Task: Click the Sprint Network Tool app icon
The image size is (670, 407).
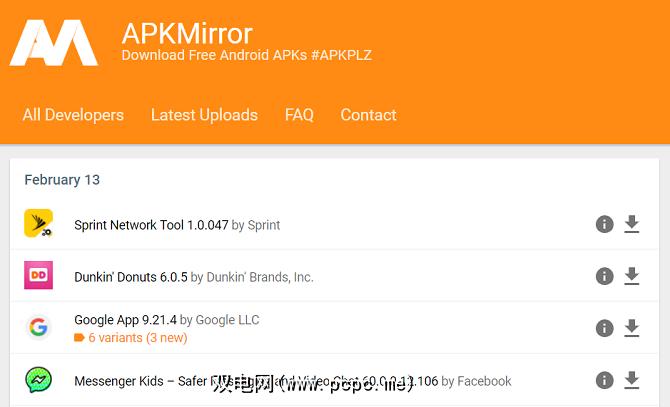Action: click(38, 223)
